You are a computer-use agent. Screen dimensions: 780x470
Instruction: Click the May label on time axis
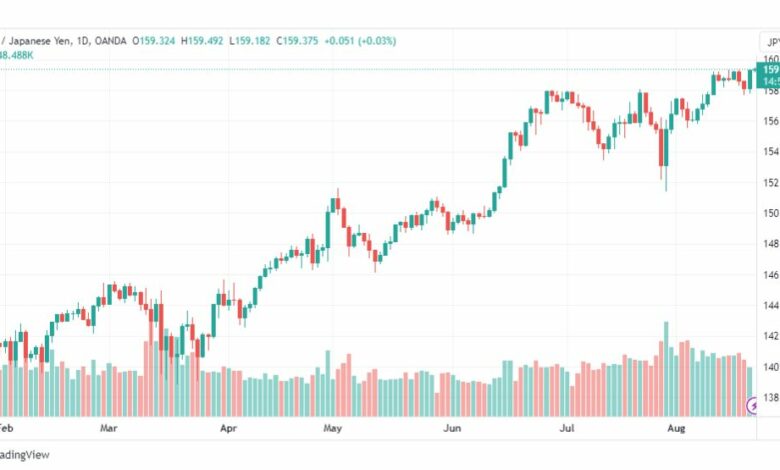point(332,428)
